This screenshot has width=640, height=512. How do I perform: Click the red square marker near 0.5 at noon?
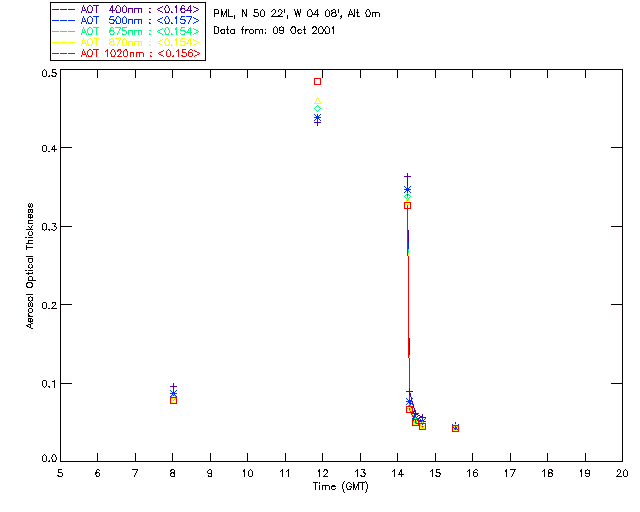tap(317, 82)
